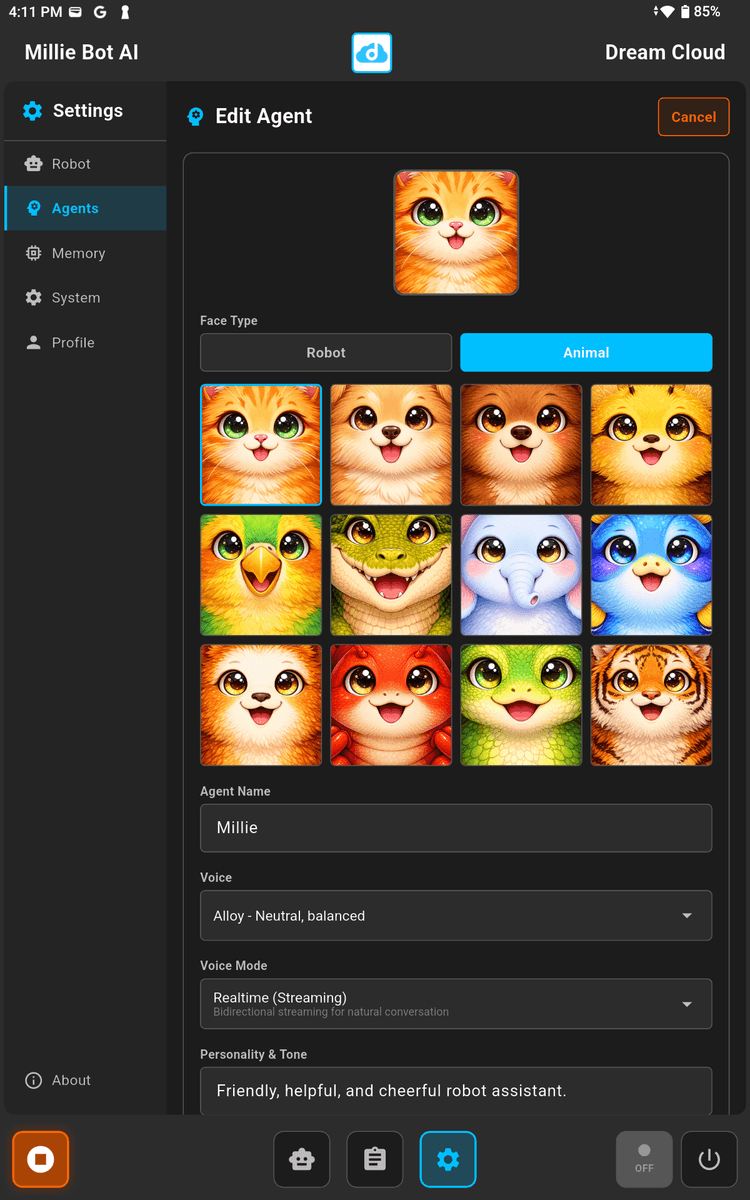Choose the blue penguin face

click(x=651, y=575)
